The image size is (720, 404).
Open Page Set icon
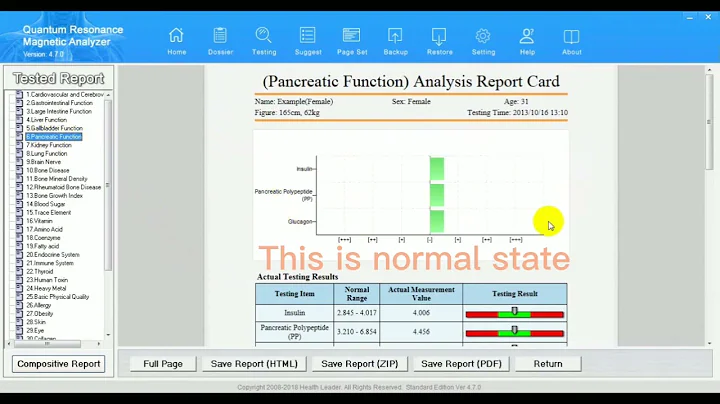tap(352, 36)
